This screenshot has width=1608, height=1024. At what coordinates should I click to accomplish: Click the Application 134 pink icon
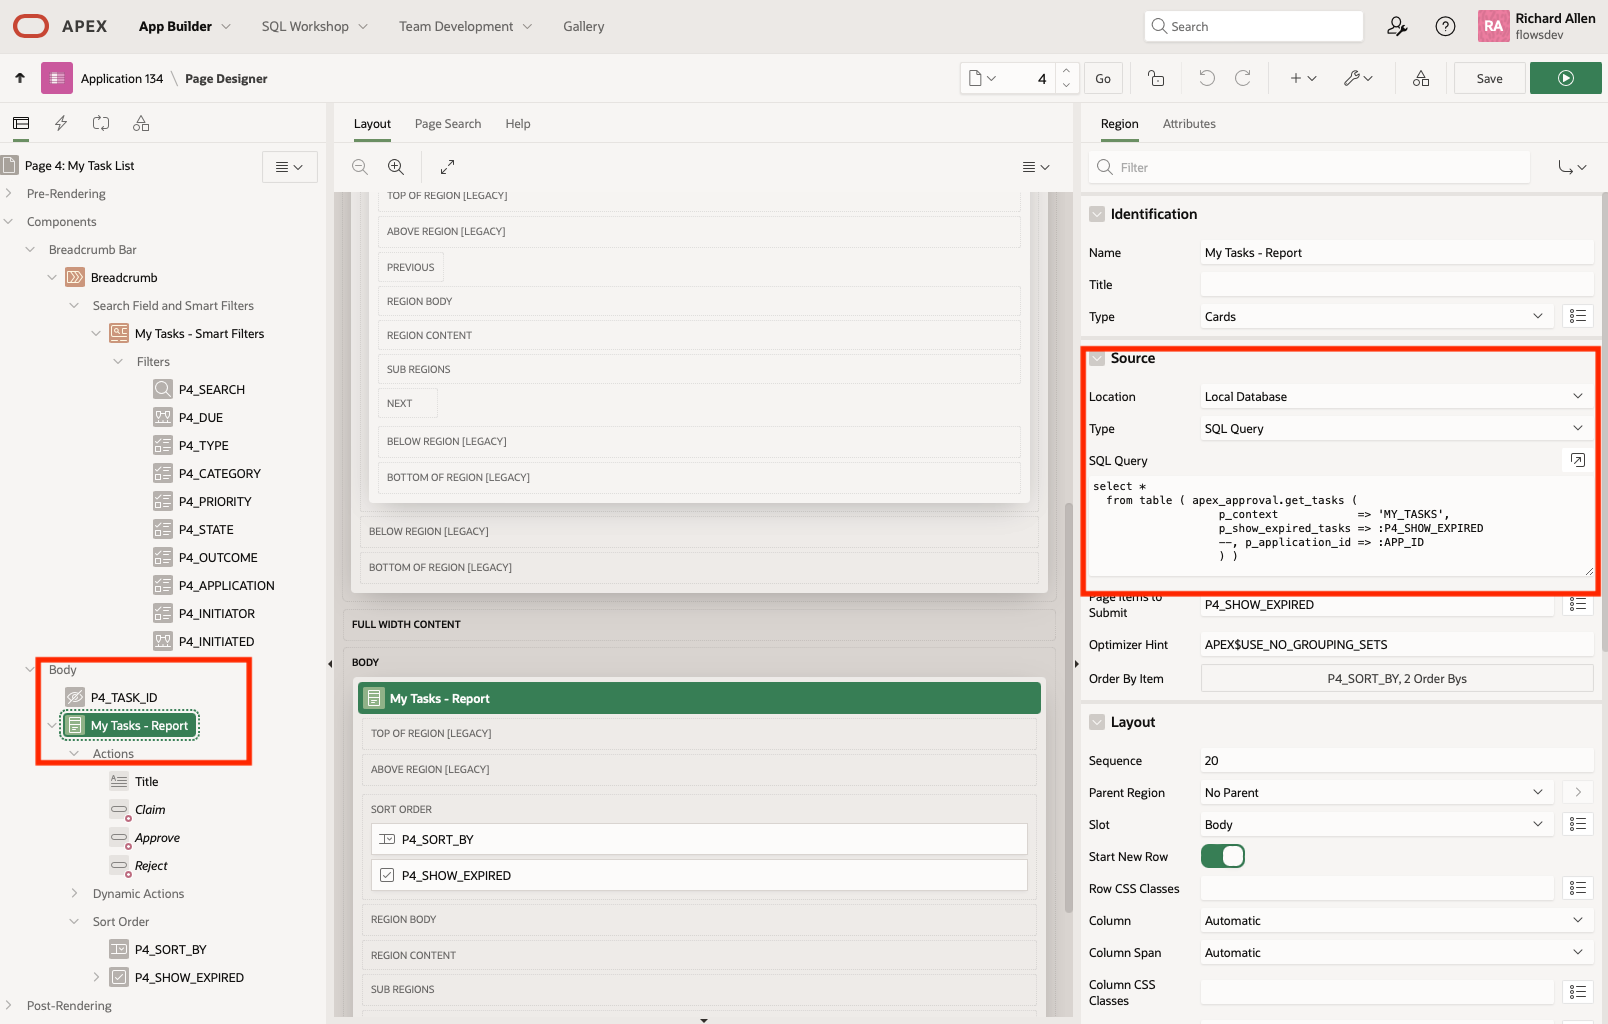(x=57, y=78)
